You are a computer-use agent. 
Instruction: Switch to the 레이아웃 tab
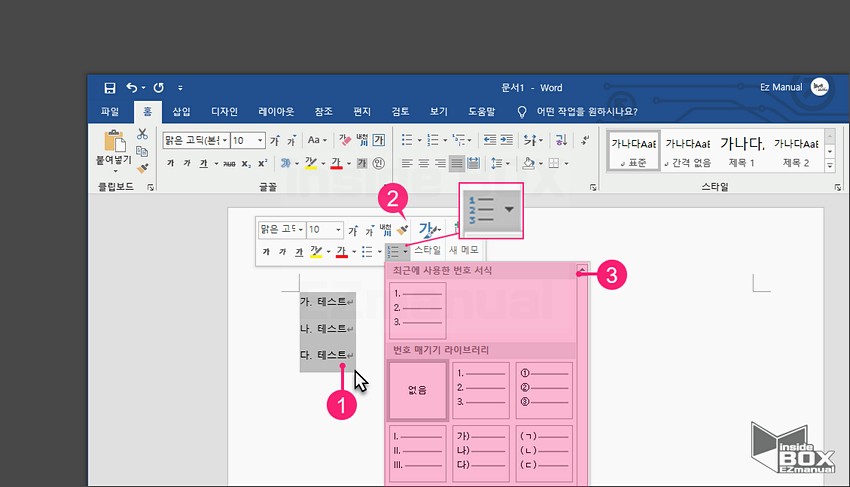(x=276, y=112)
